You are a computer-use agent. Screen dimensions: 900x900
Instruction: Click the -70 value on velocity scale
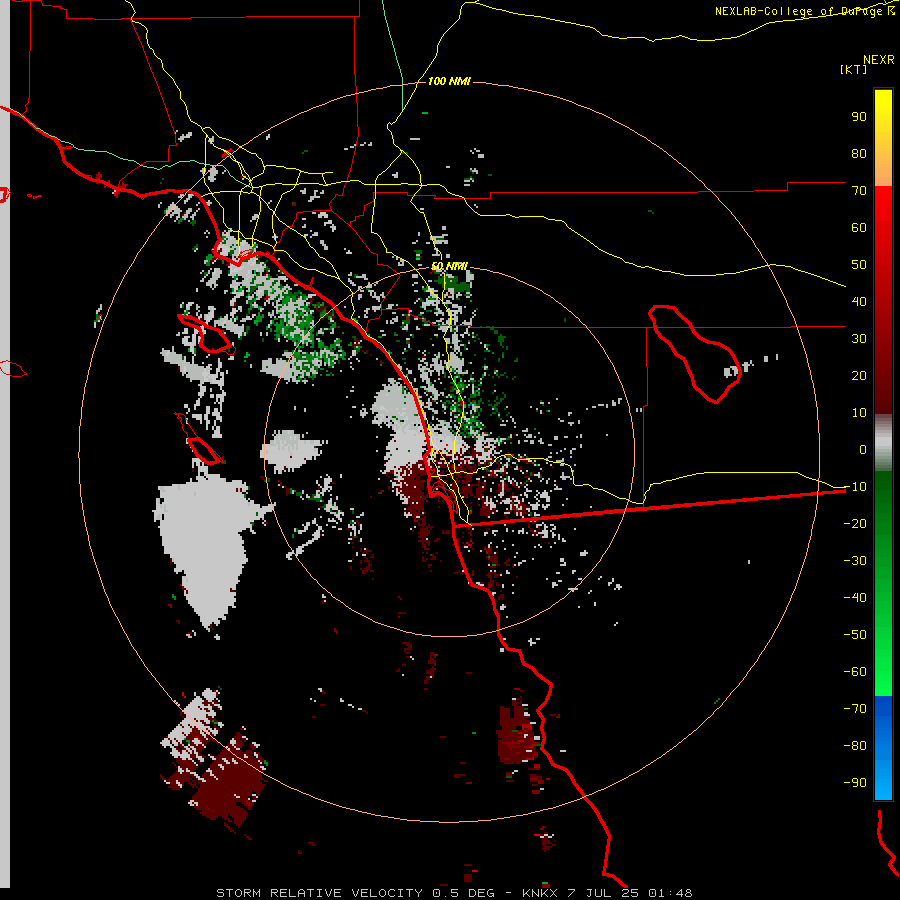click(x=855, y=709)
